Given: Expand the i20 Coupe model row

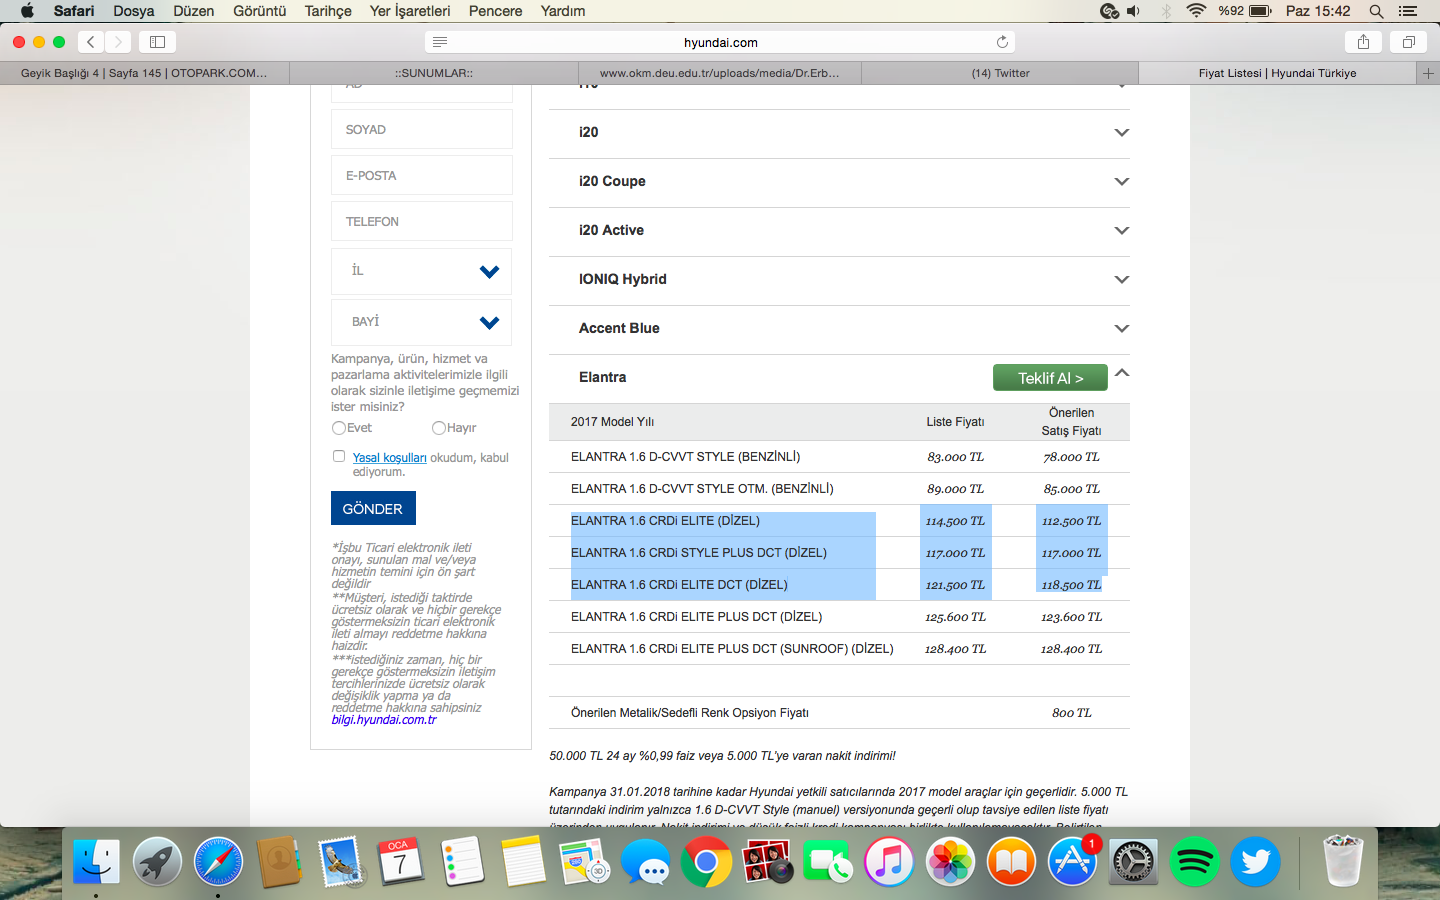Looking at the screenshot, I should click(839, 181).
